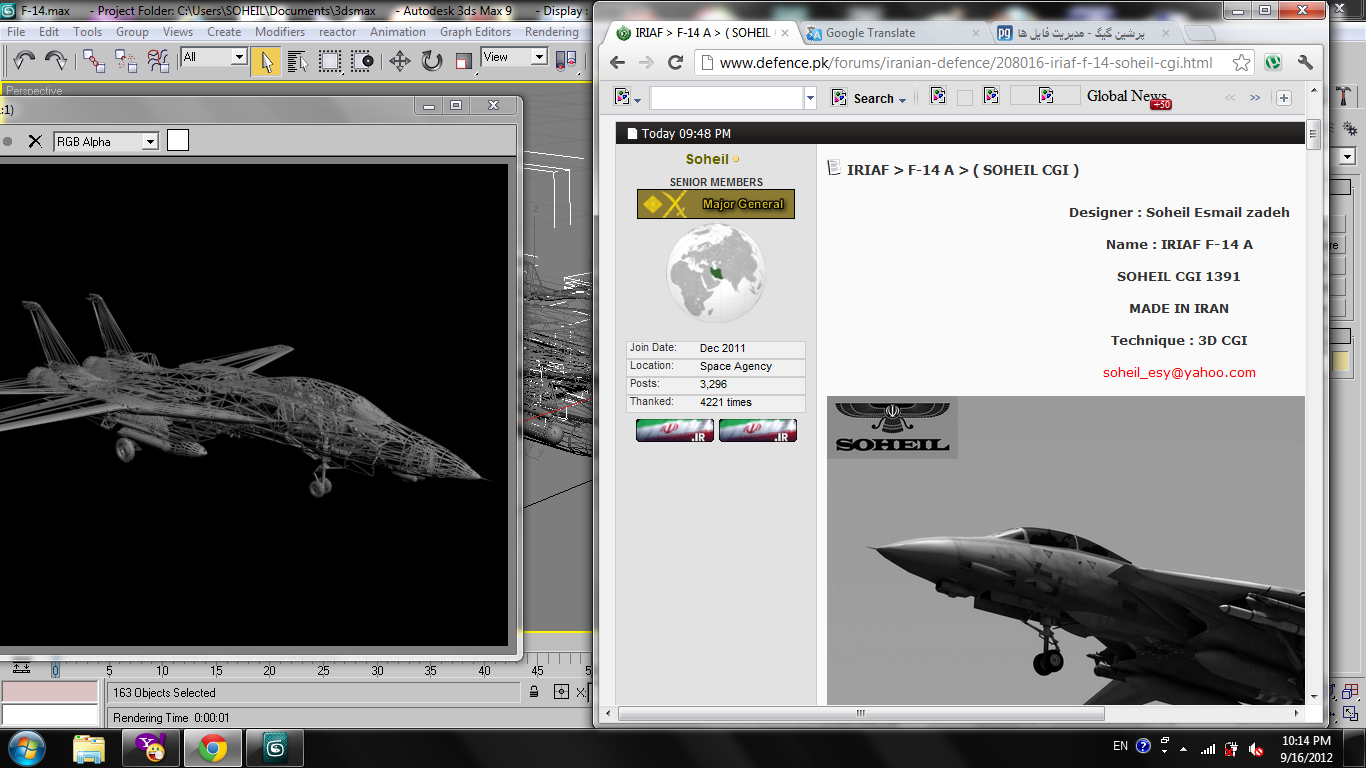Screen dimensions: 1366x768
Task: Activate the Select and Rotate tool
Action: (x=432, y=61)
